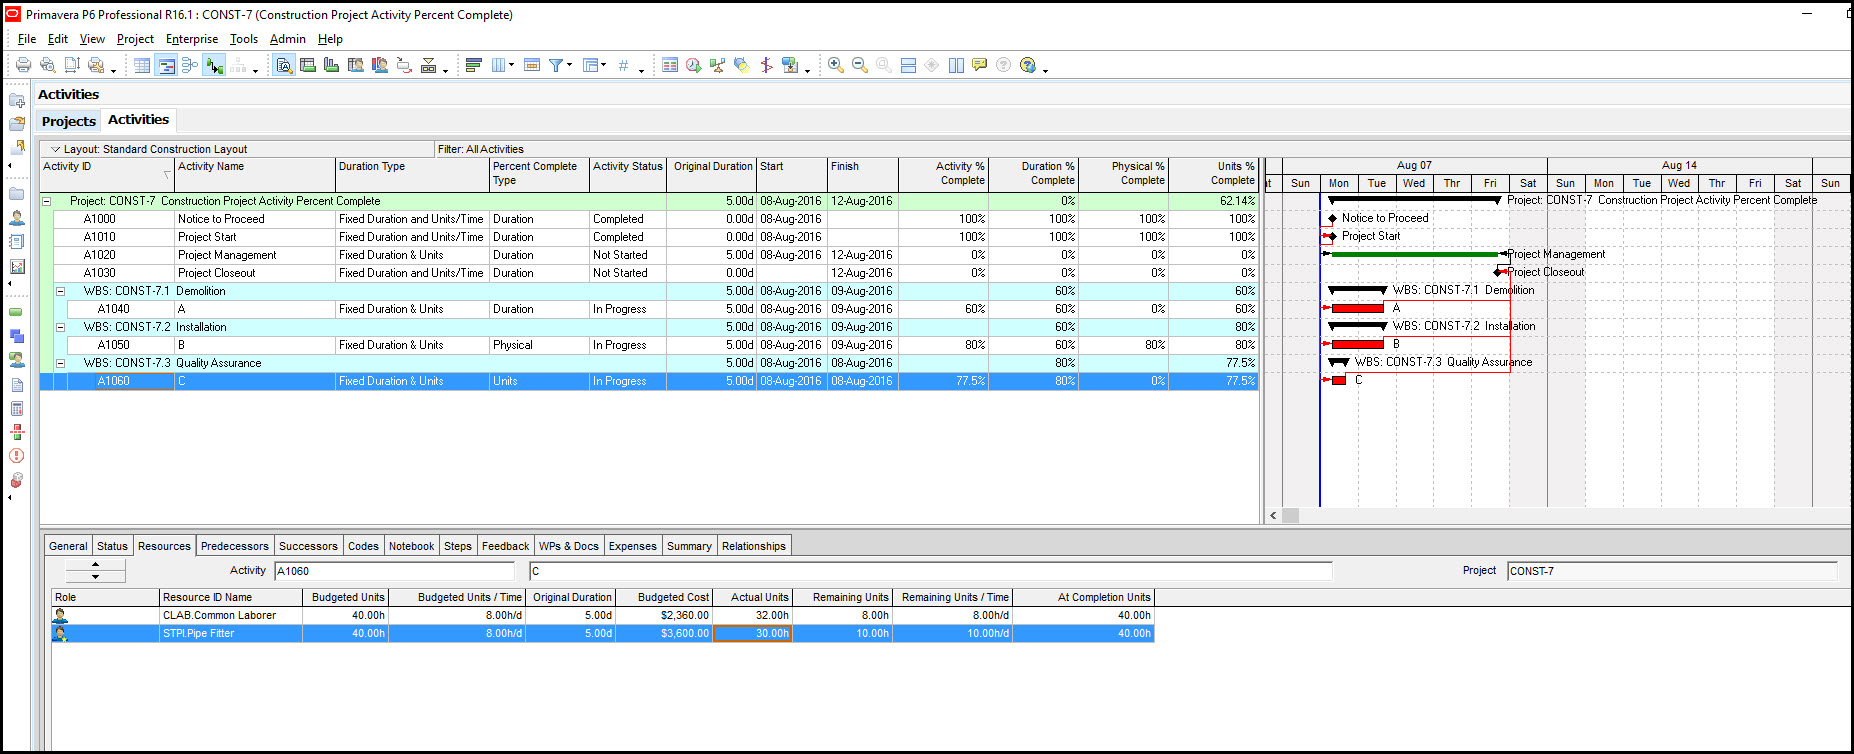
Task: Open the Layout options dropdown
Action: 56,149
